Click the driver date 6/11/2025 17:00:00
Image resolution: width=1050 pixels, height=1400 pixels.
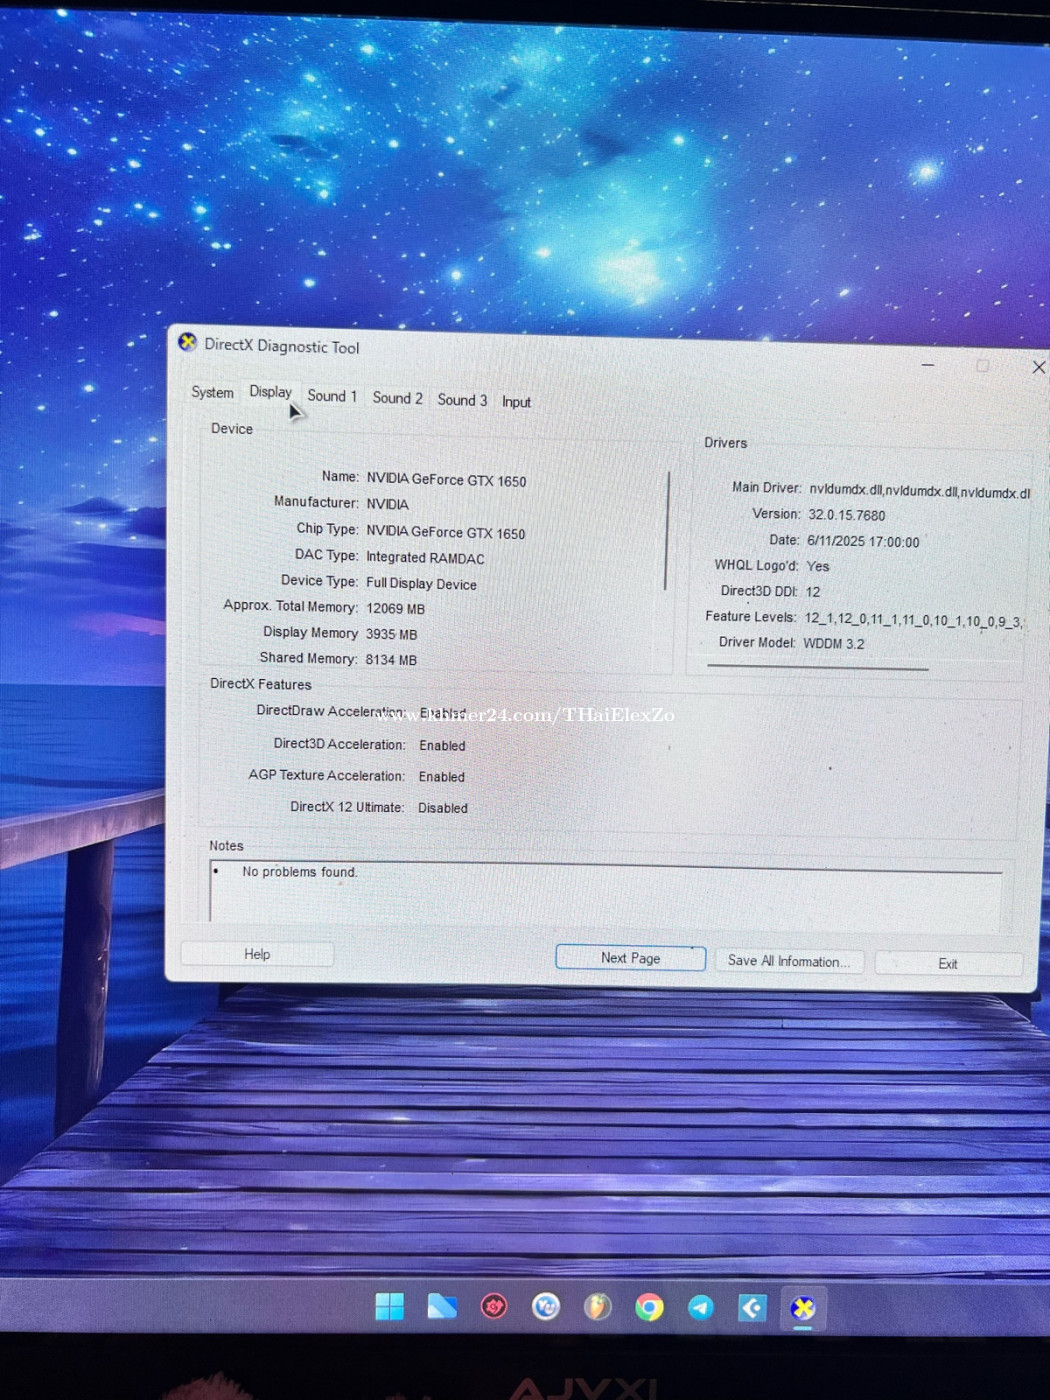863,542
